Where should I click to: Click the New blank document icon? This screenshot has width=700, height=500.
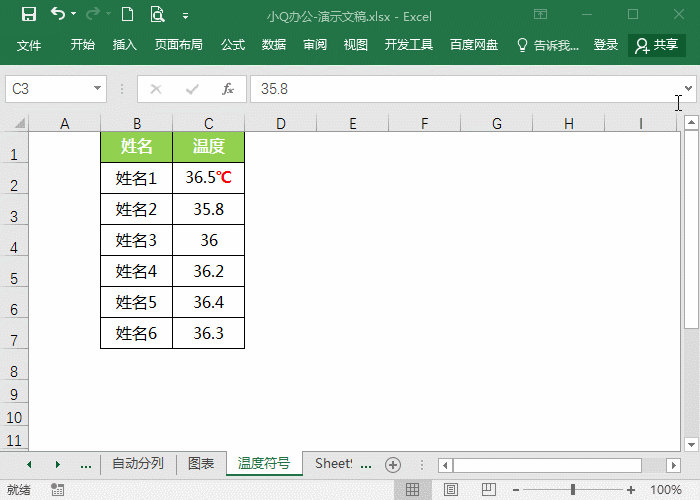(128, 14)
